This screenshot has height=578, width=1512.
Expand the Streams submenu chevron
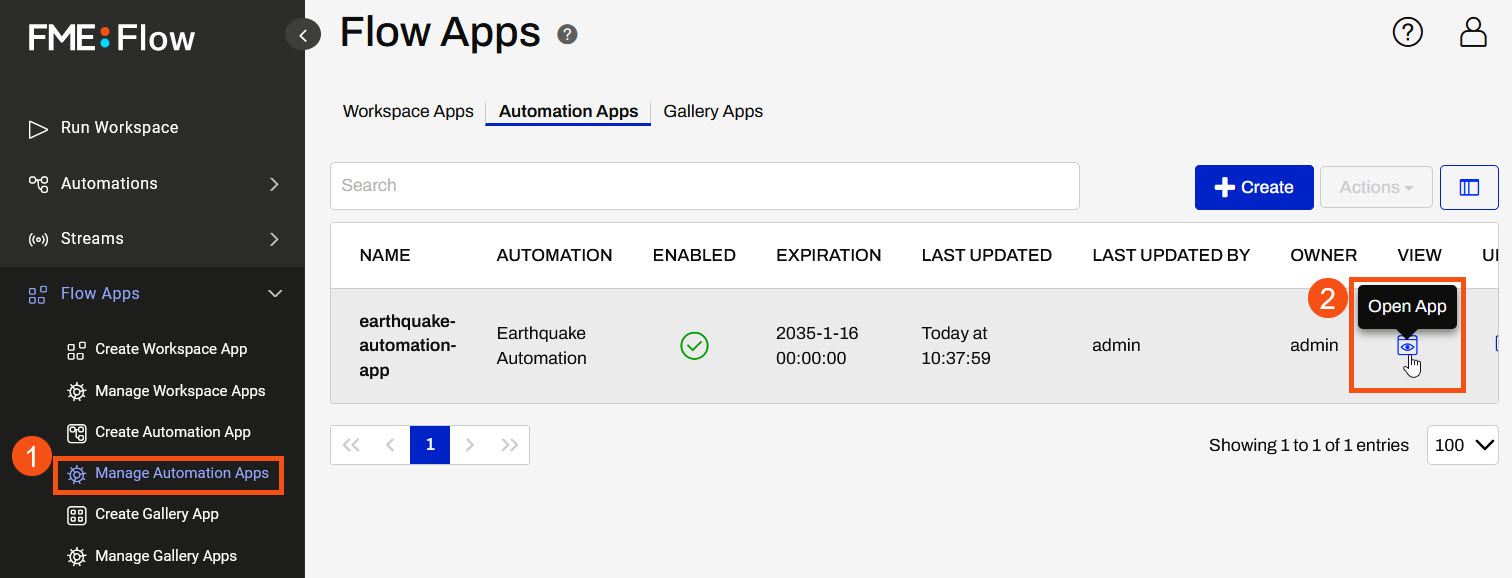274,239
